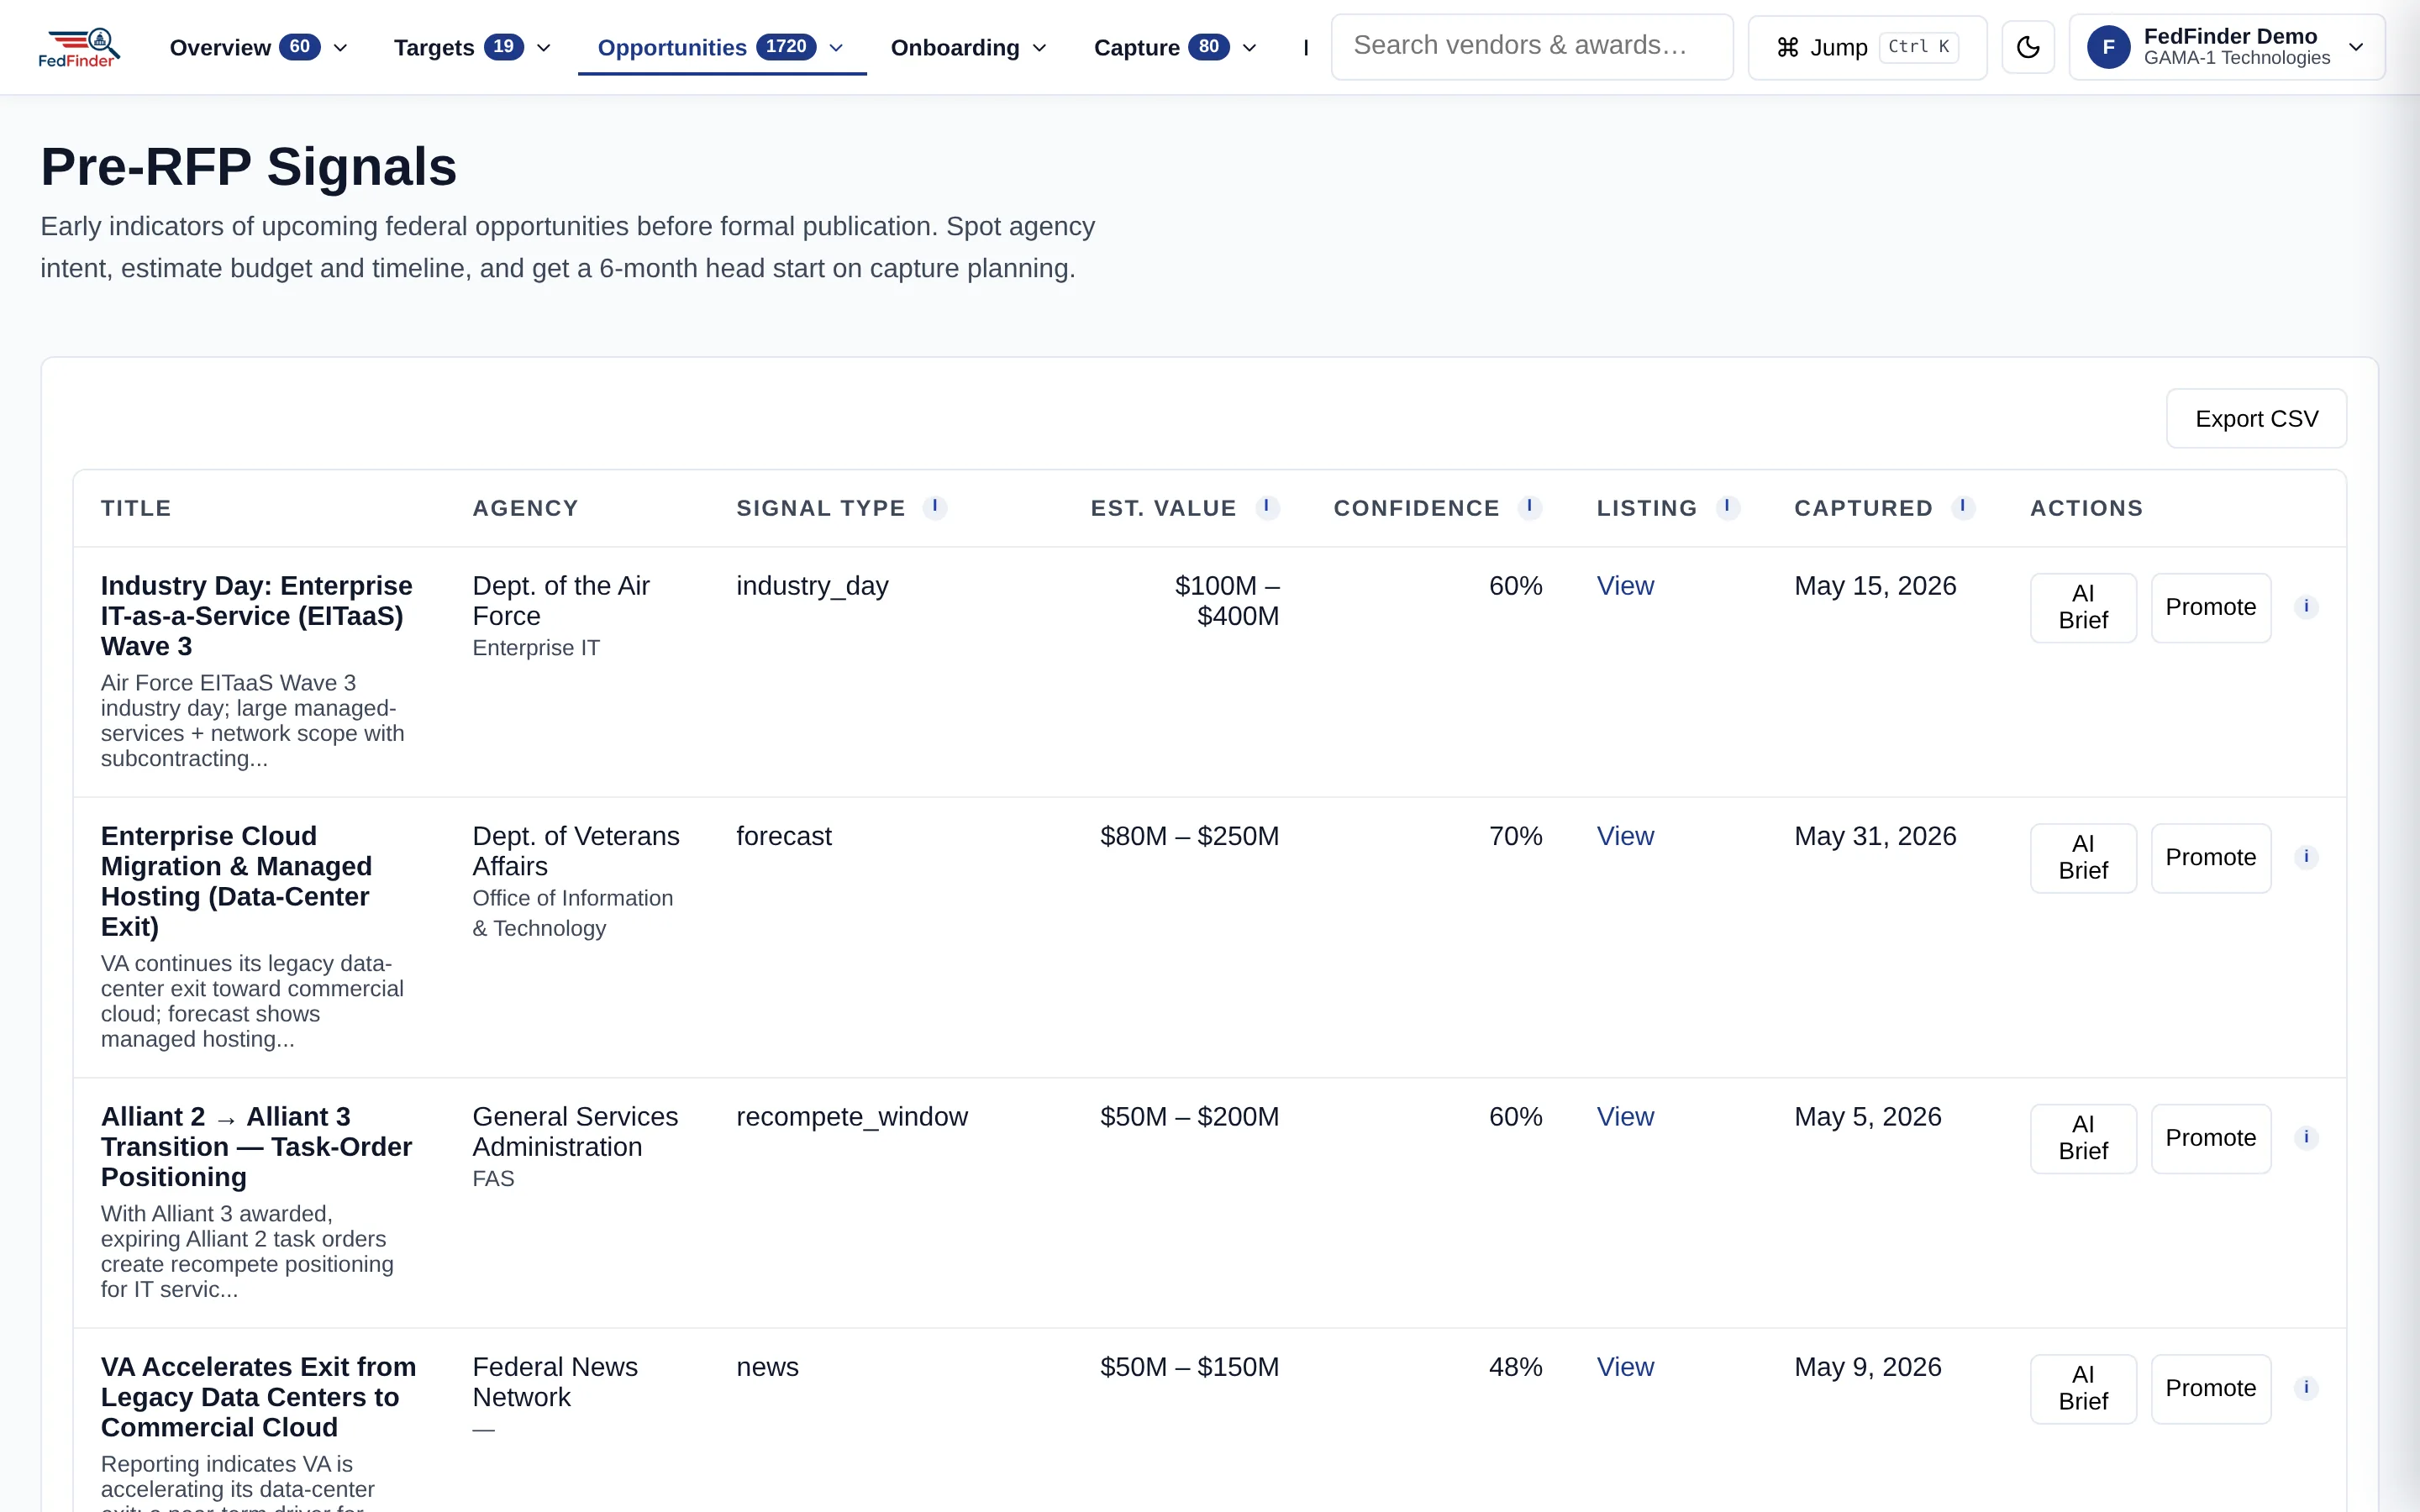This screenshot has height=1512, width=2420.
Task: Click agency 'Dept. of the Air Force'
Action: 561,601
